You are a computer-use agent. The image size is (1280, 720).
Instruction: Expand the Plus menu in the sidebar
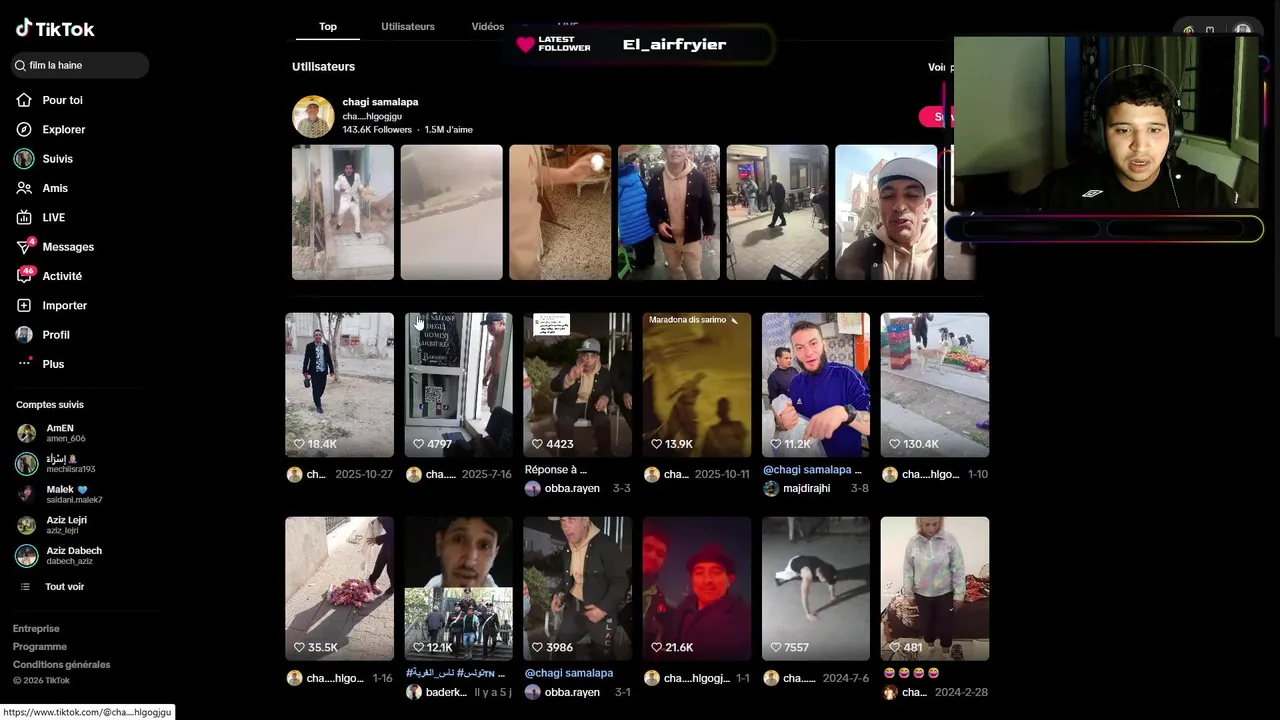(x=53, y=364)
